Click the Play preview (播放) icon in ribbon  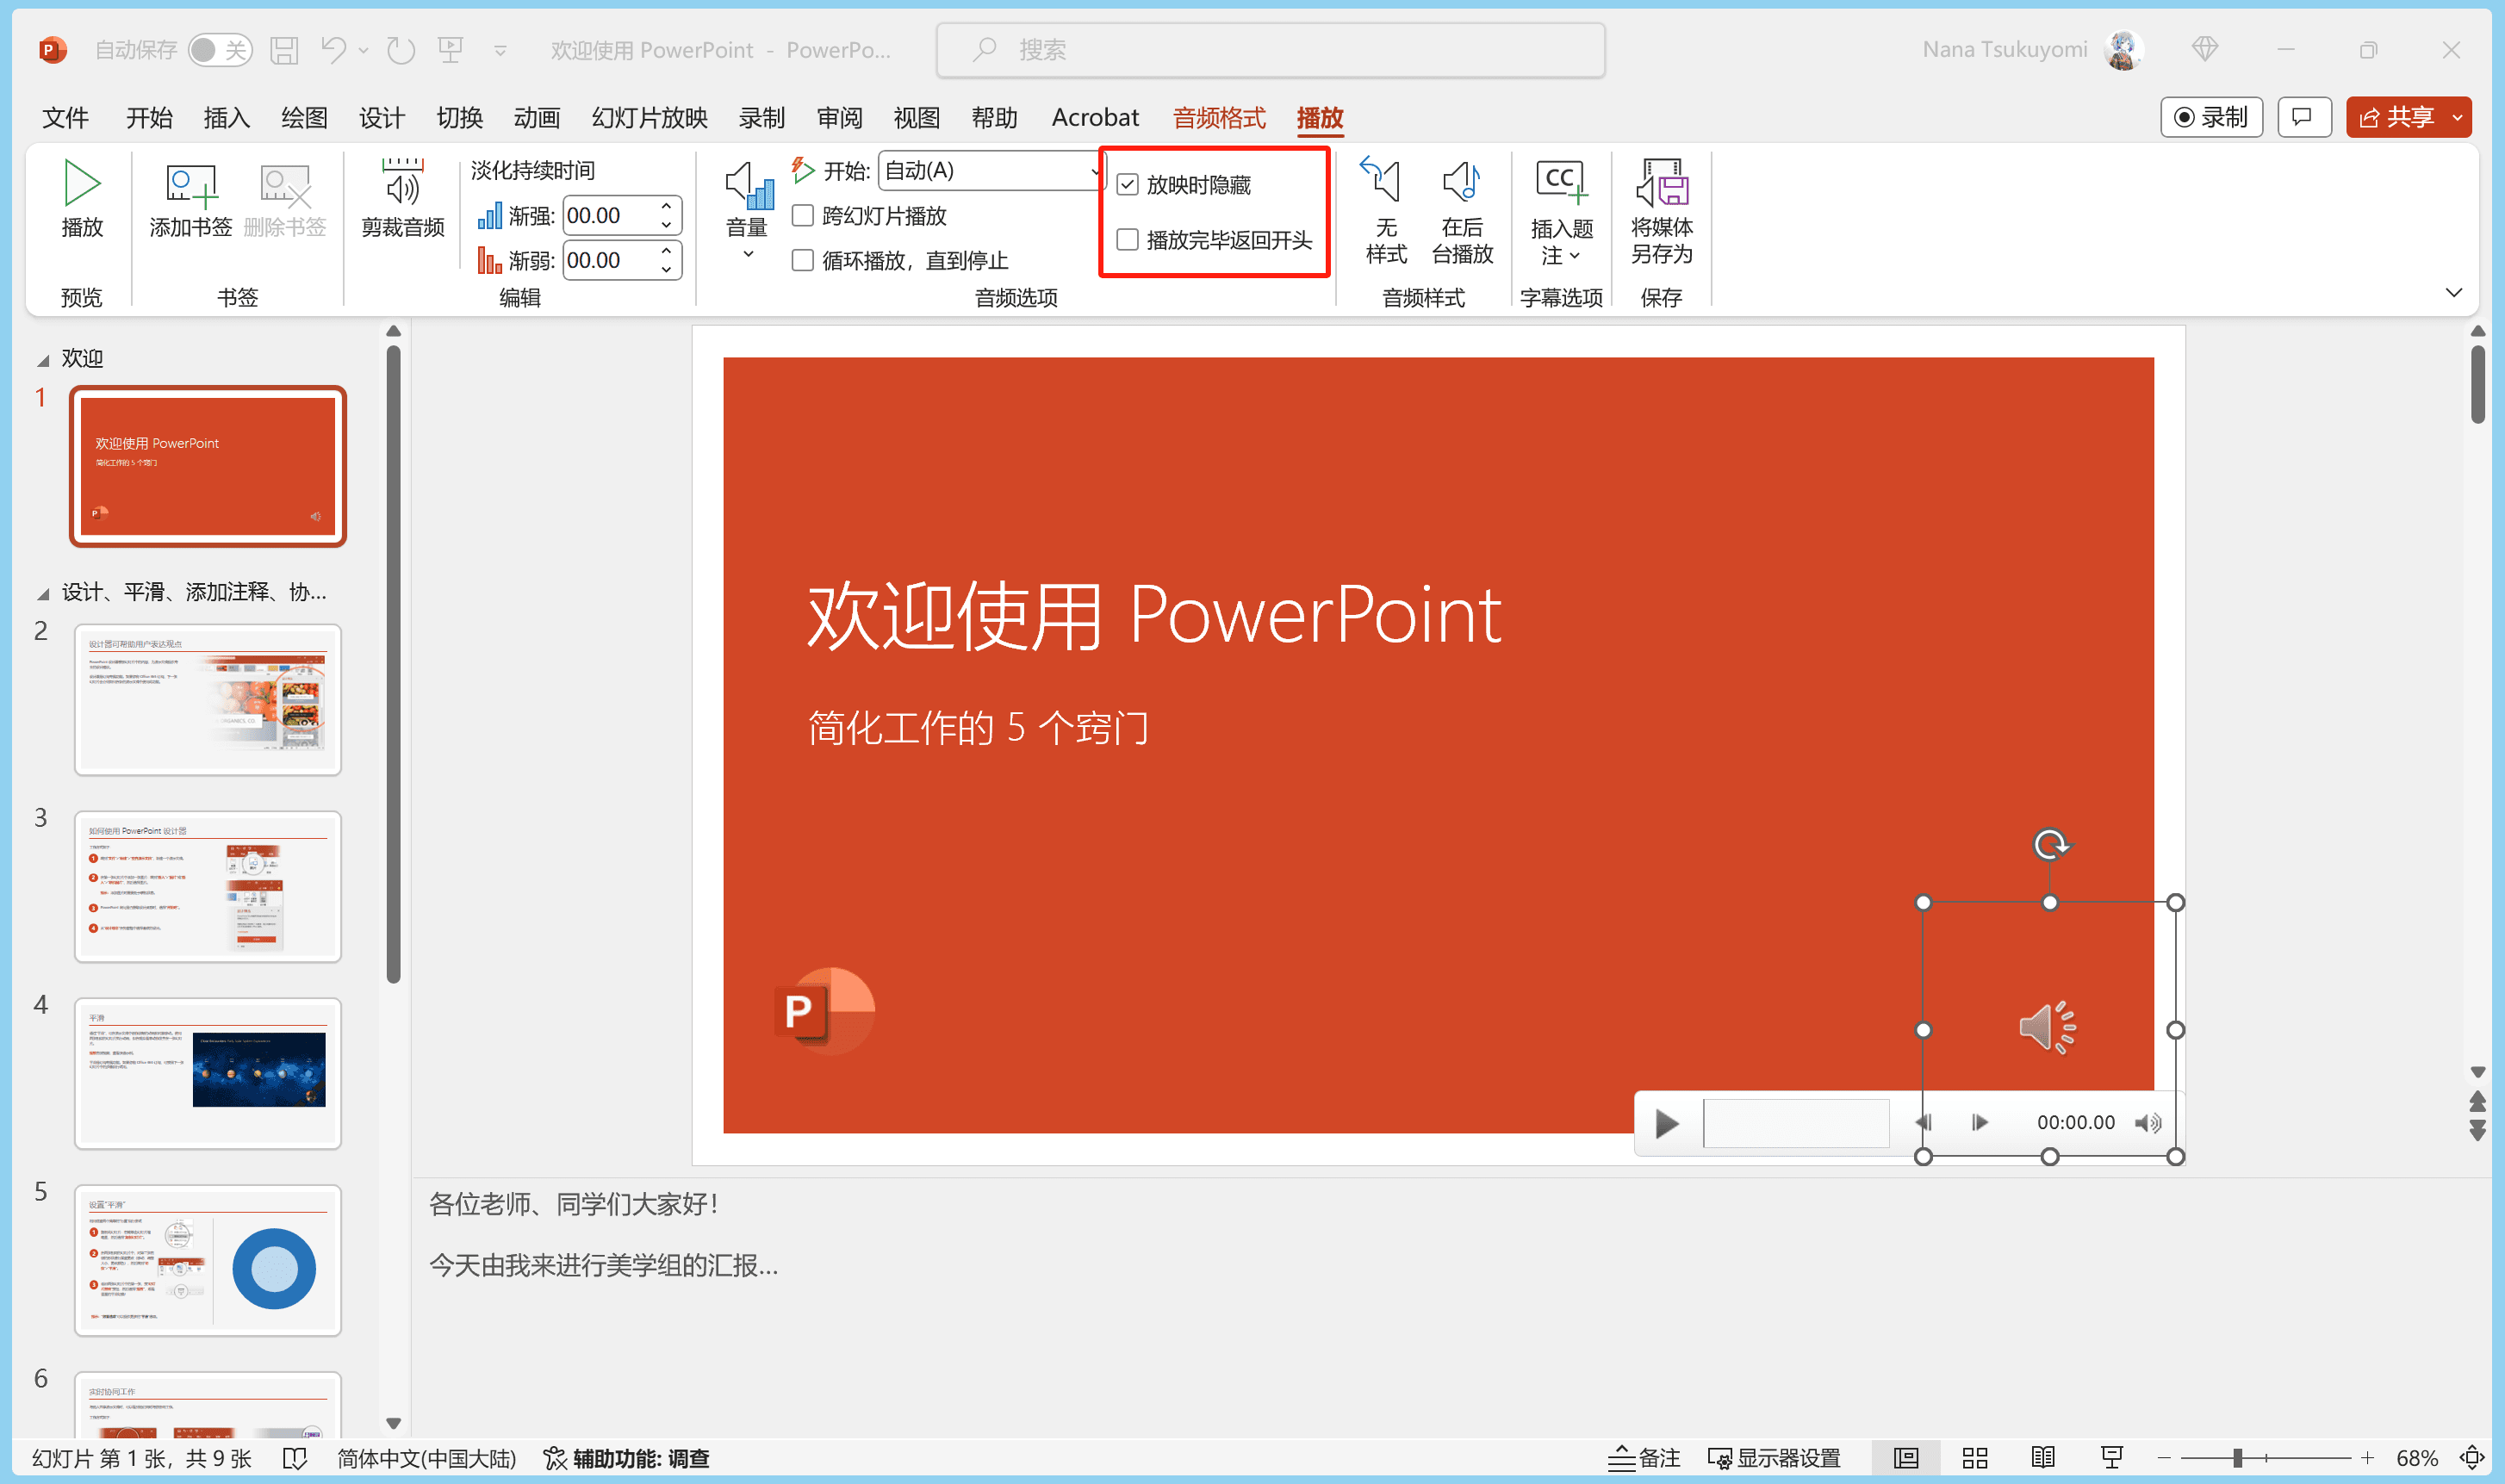[81, 184]
